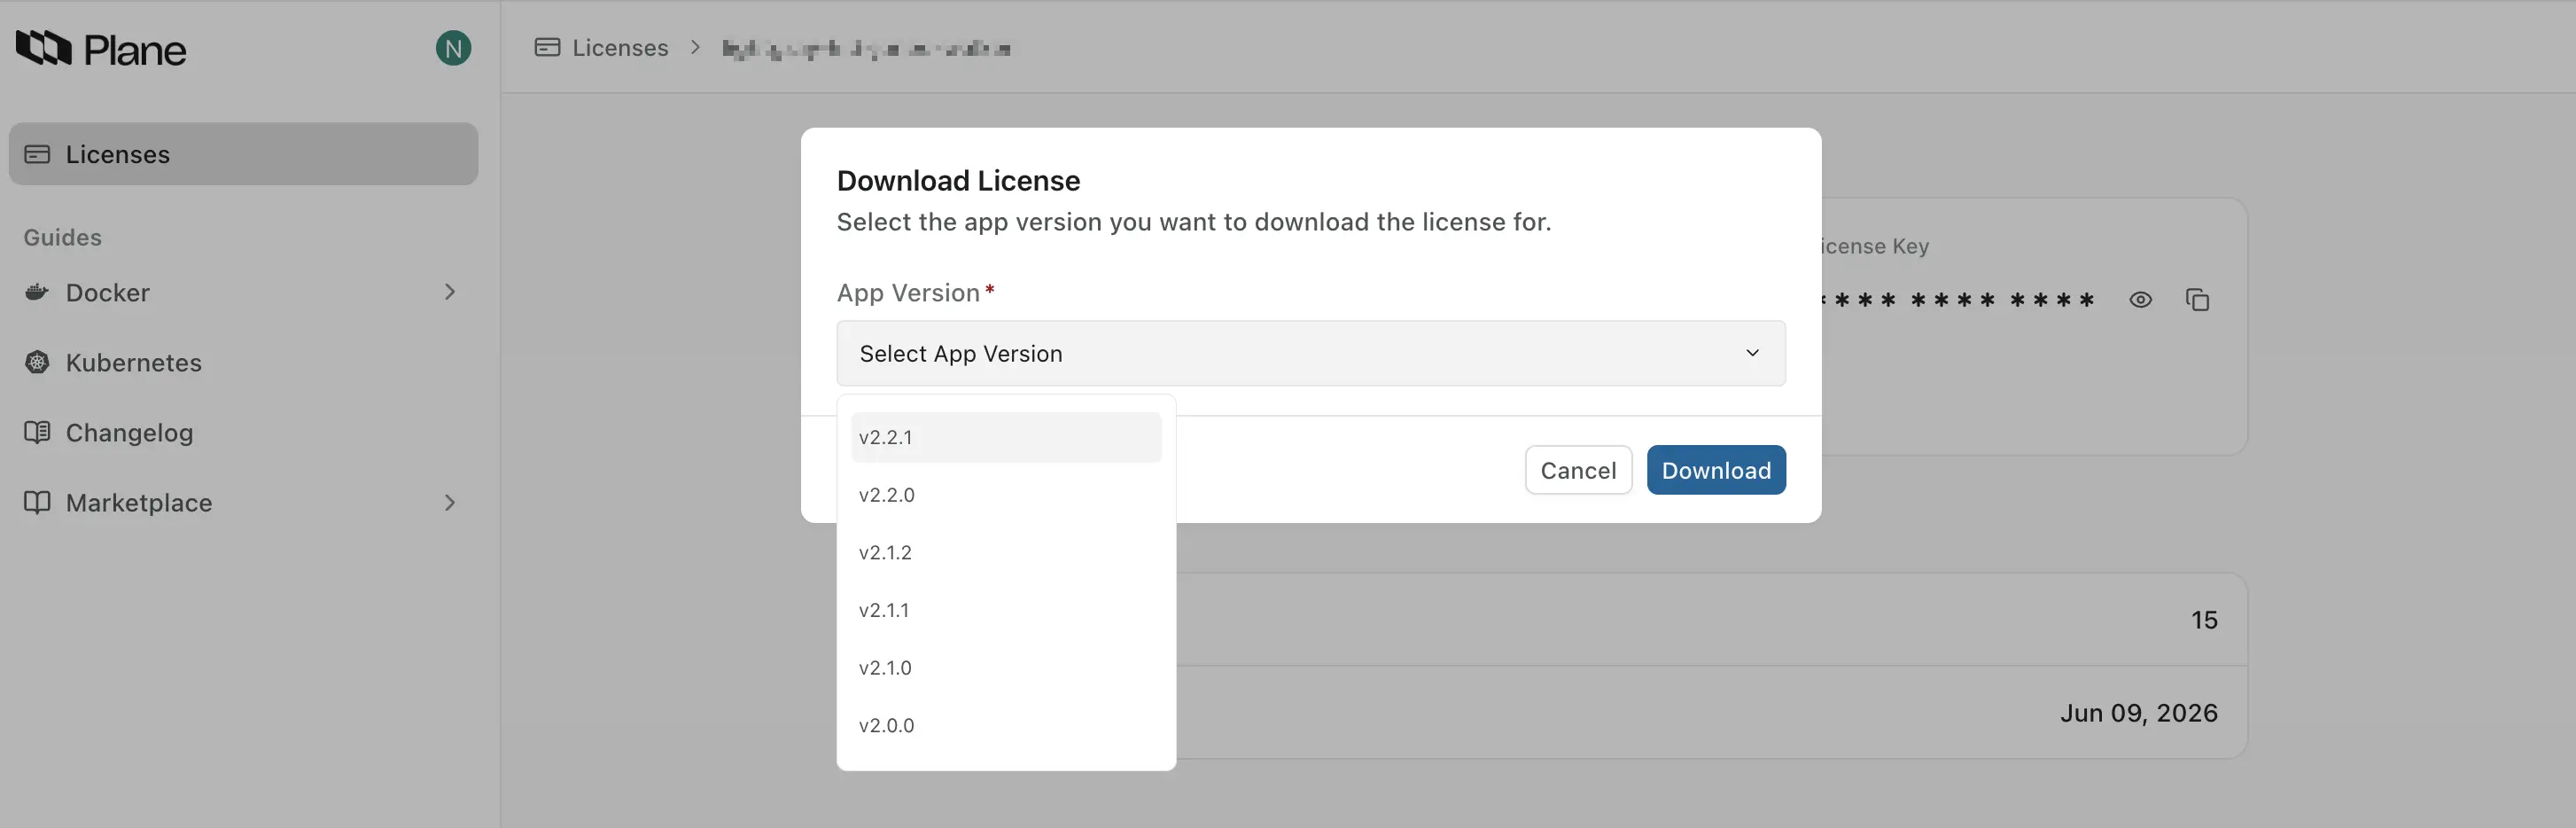2576x828 pixels.
Task: Open the Marketplace section
Action: (138, 502)
